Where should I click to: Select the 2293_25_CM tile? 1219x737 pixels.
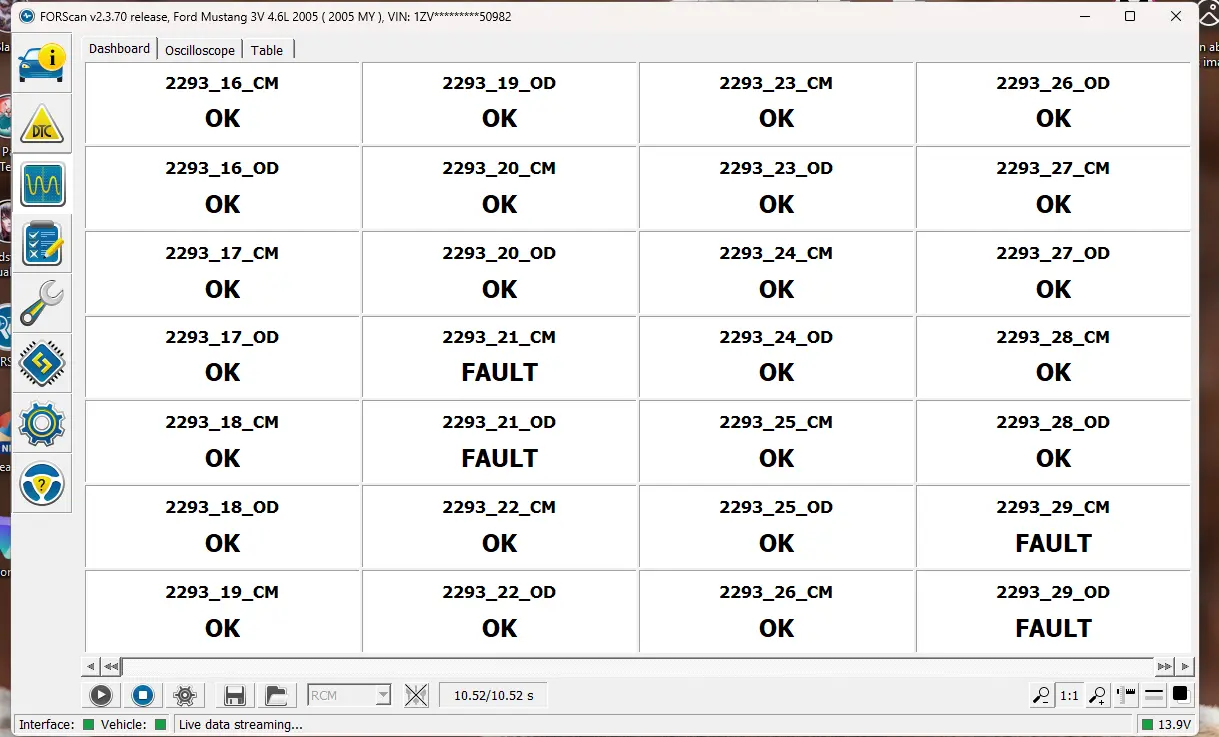click(x=776, y=442)
